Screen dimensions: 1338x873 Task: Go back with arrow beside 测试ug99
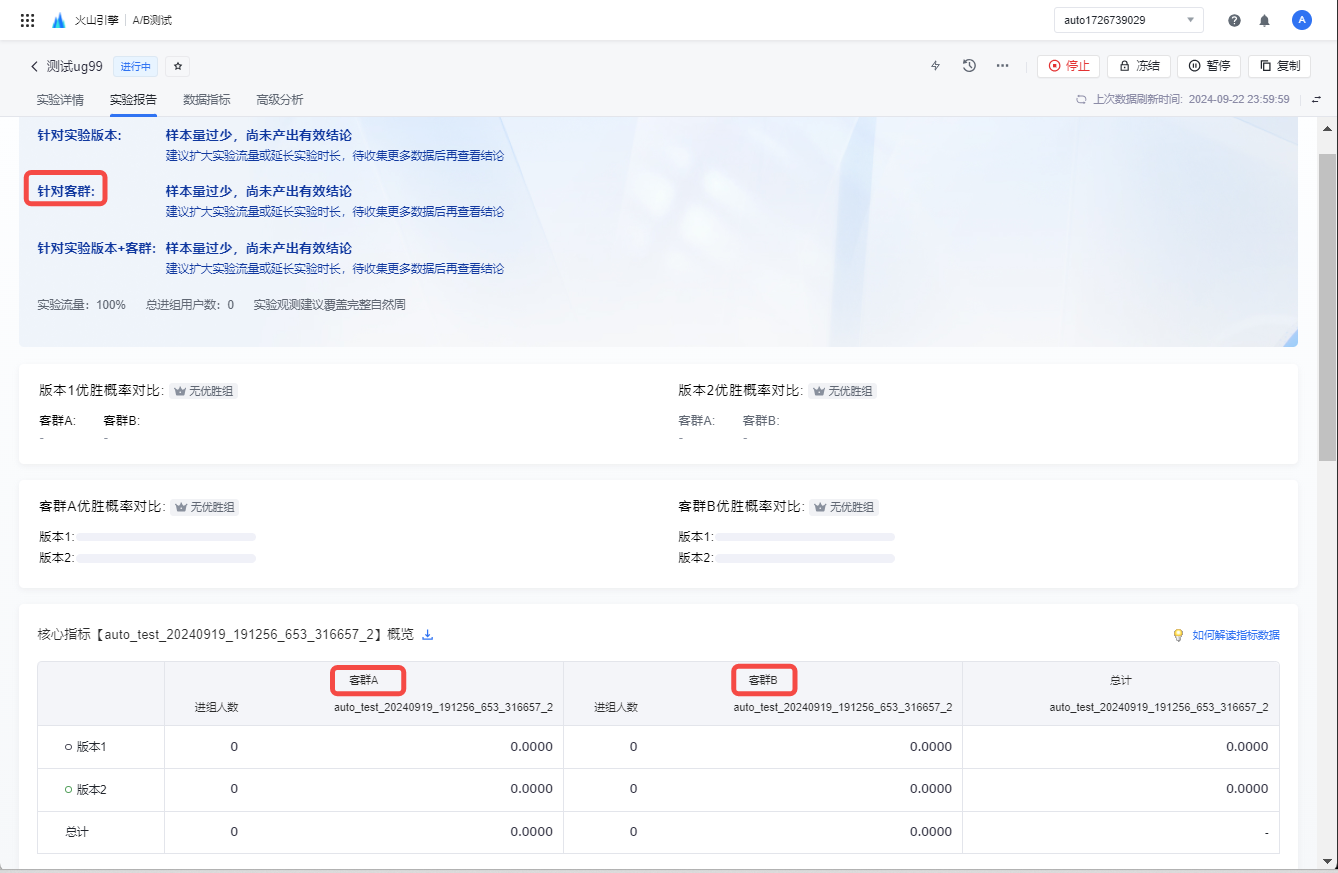click(x=34, y=66)
